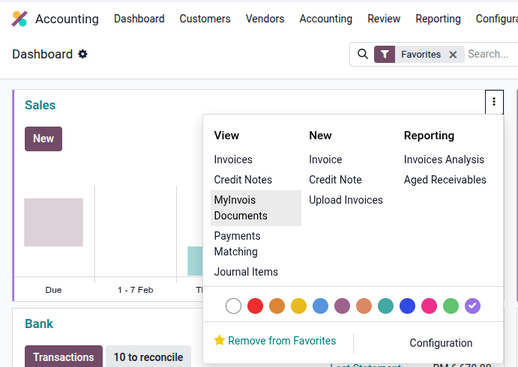This screenshot has height=367, width=518.
Task: Open the Reporting top menu
Action: click(x=438, y=19)
